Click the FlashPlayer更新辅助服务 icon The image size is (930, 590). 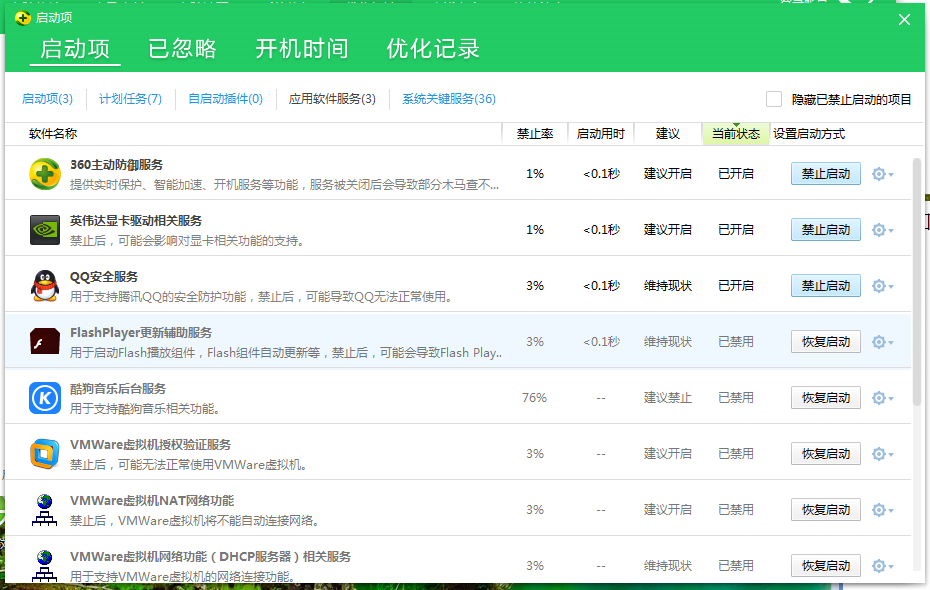pyautogui.click(x=45, y=342)
